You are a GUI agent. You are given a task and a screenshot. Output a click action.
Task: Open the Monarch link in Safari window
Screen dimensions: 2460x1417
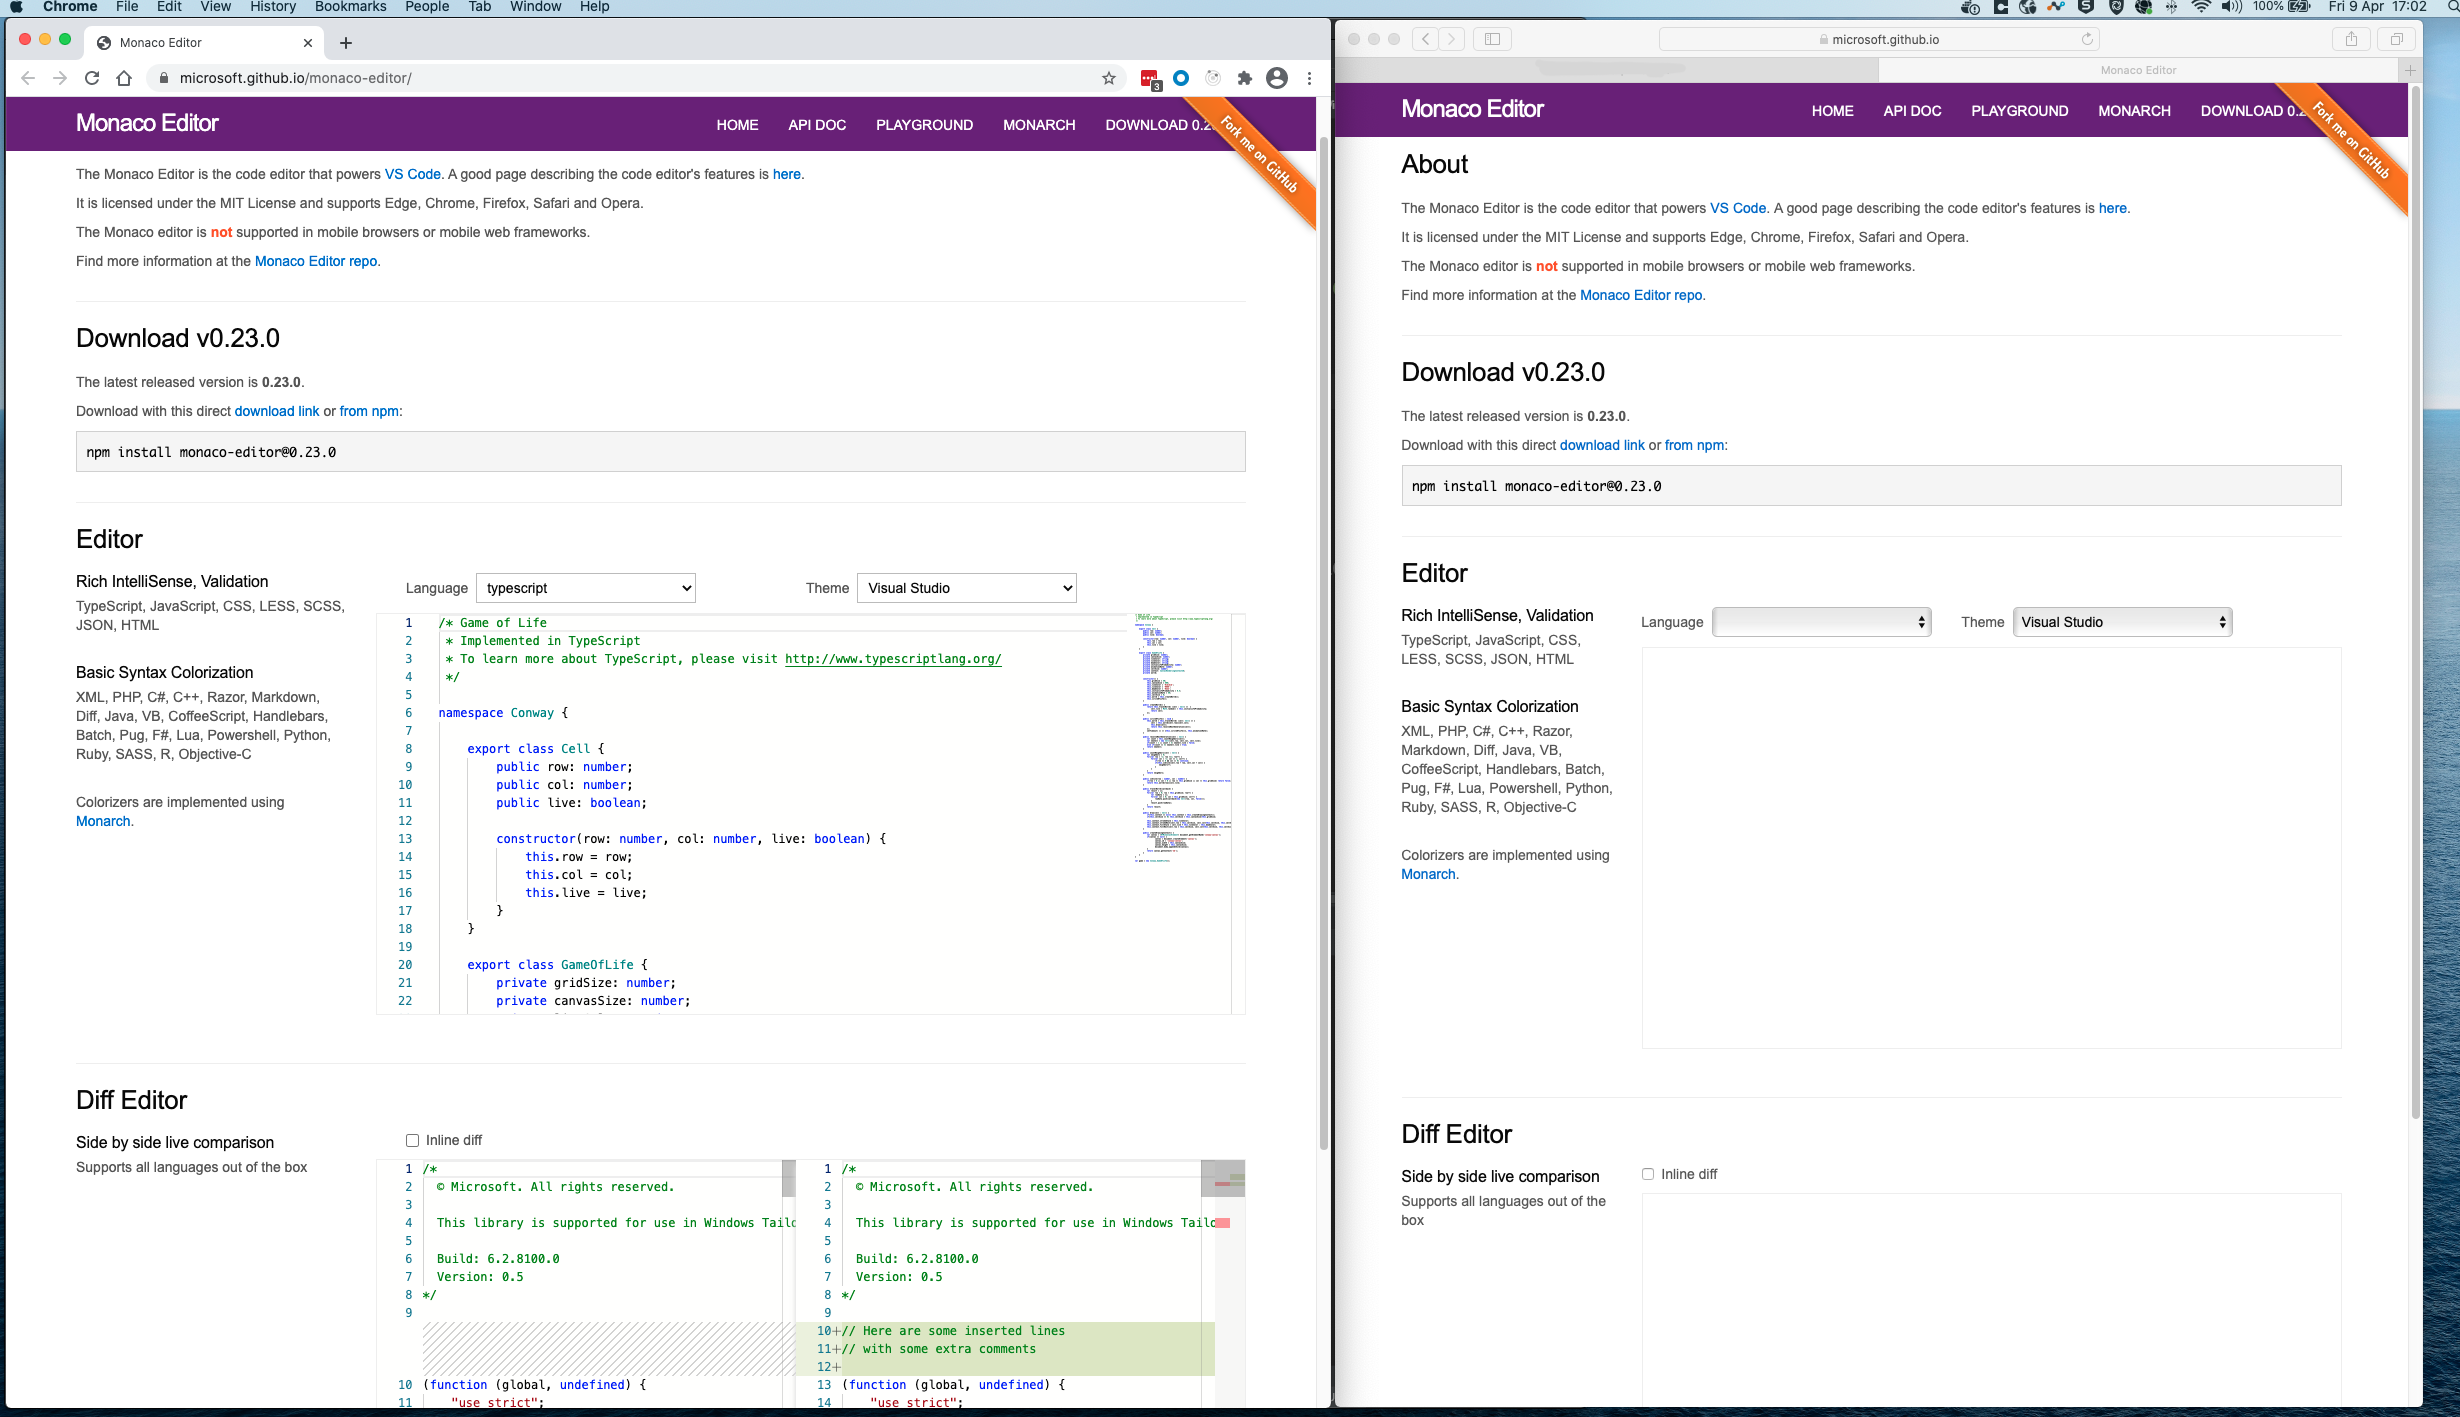coord(1428,874)
